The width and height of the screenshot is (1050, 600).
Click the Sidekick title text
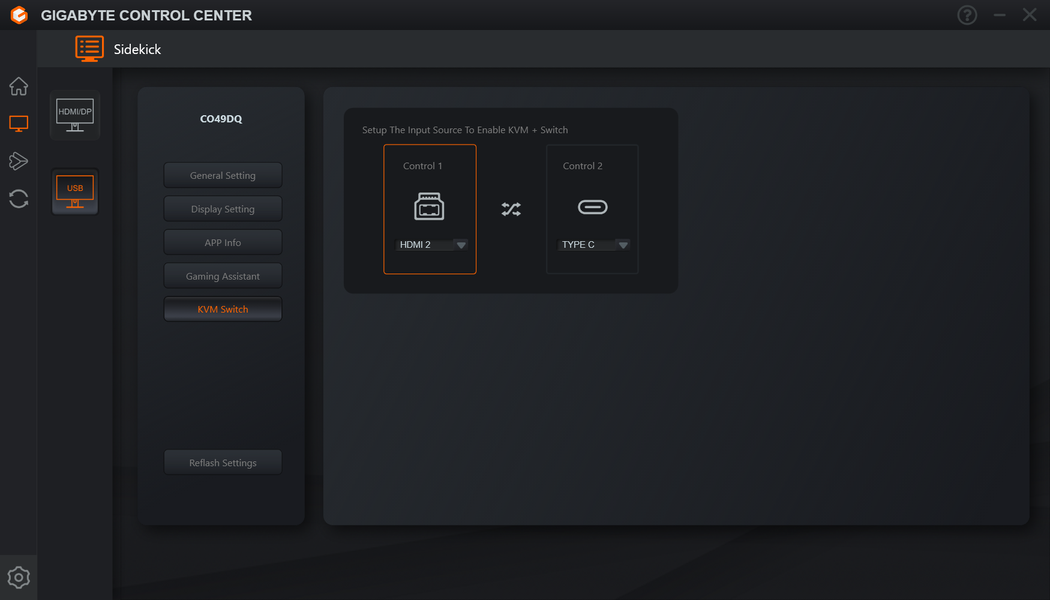point(137,49)
